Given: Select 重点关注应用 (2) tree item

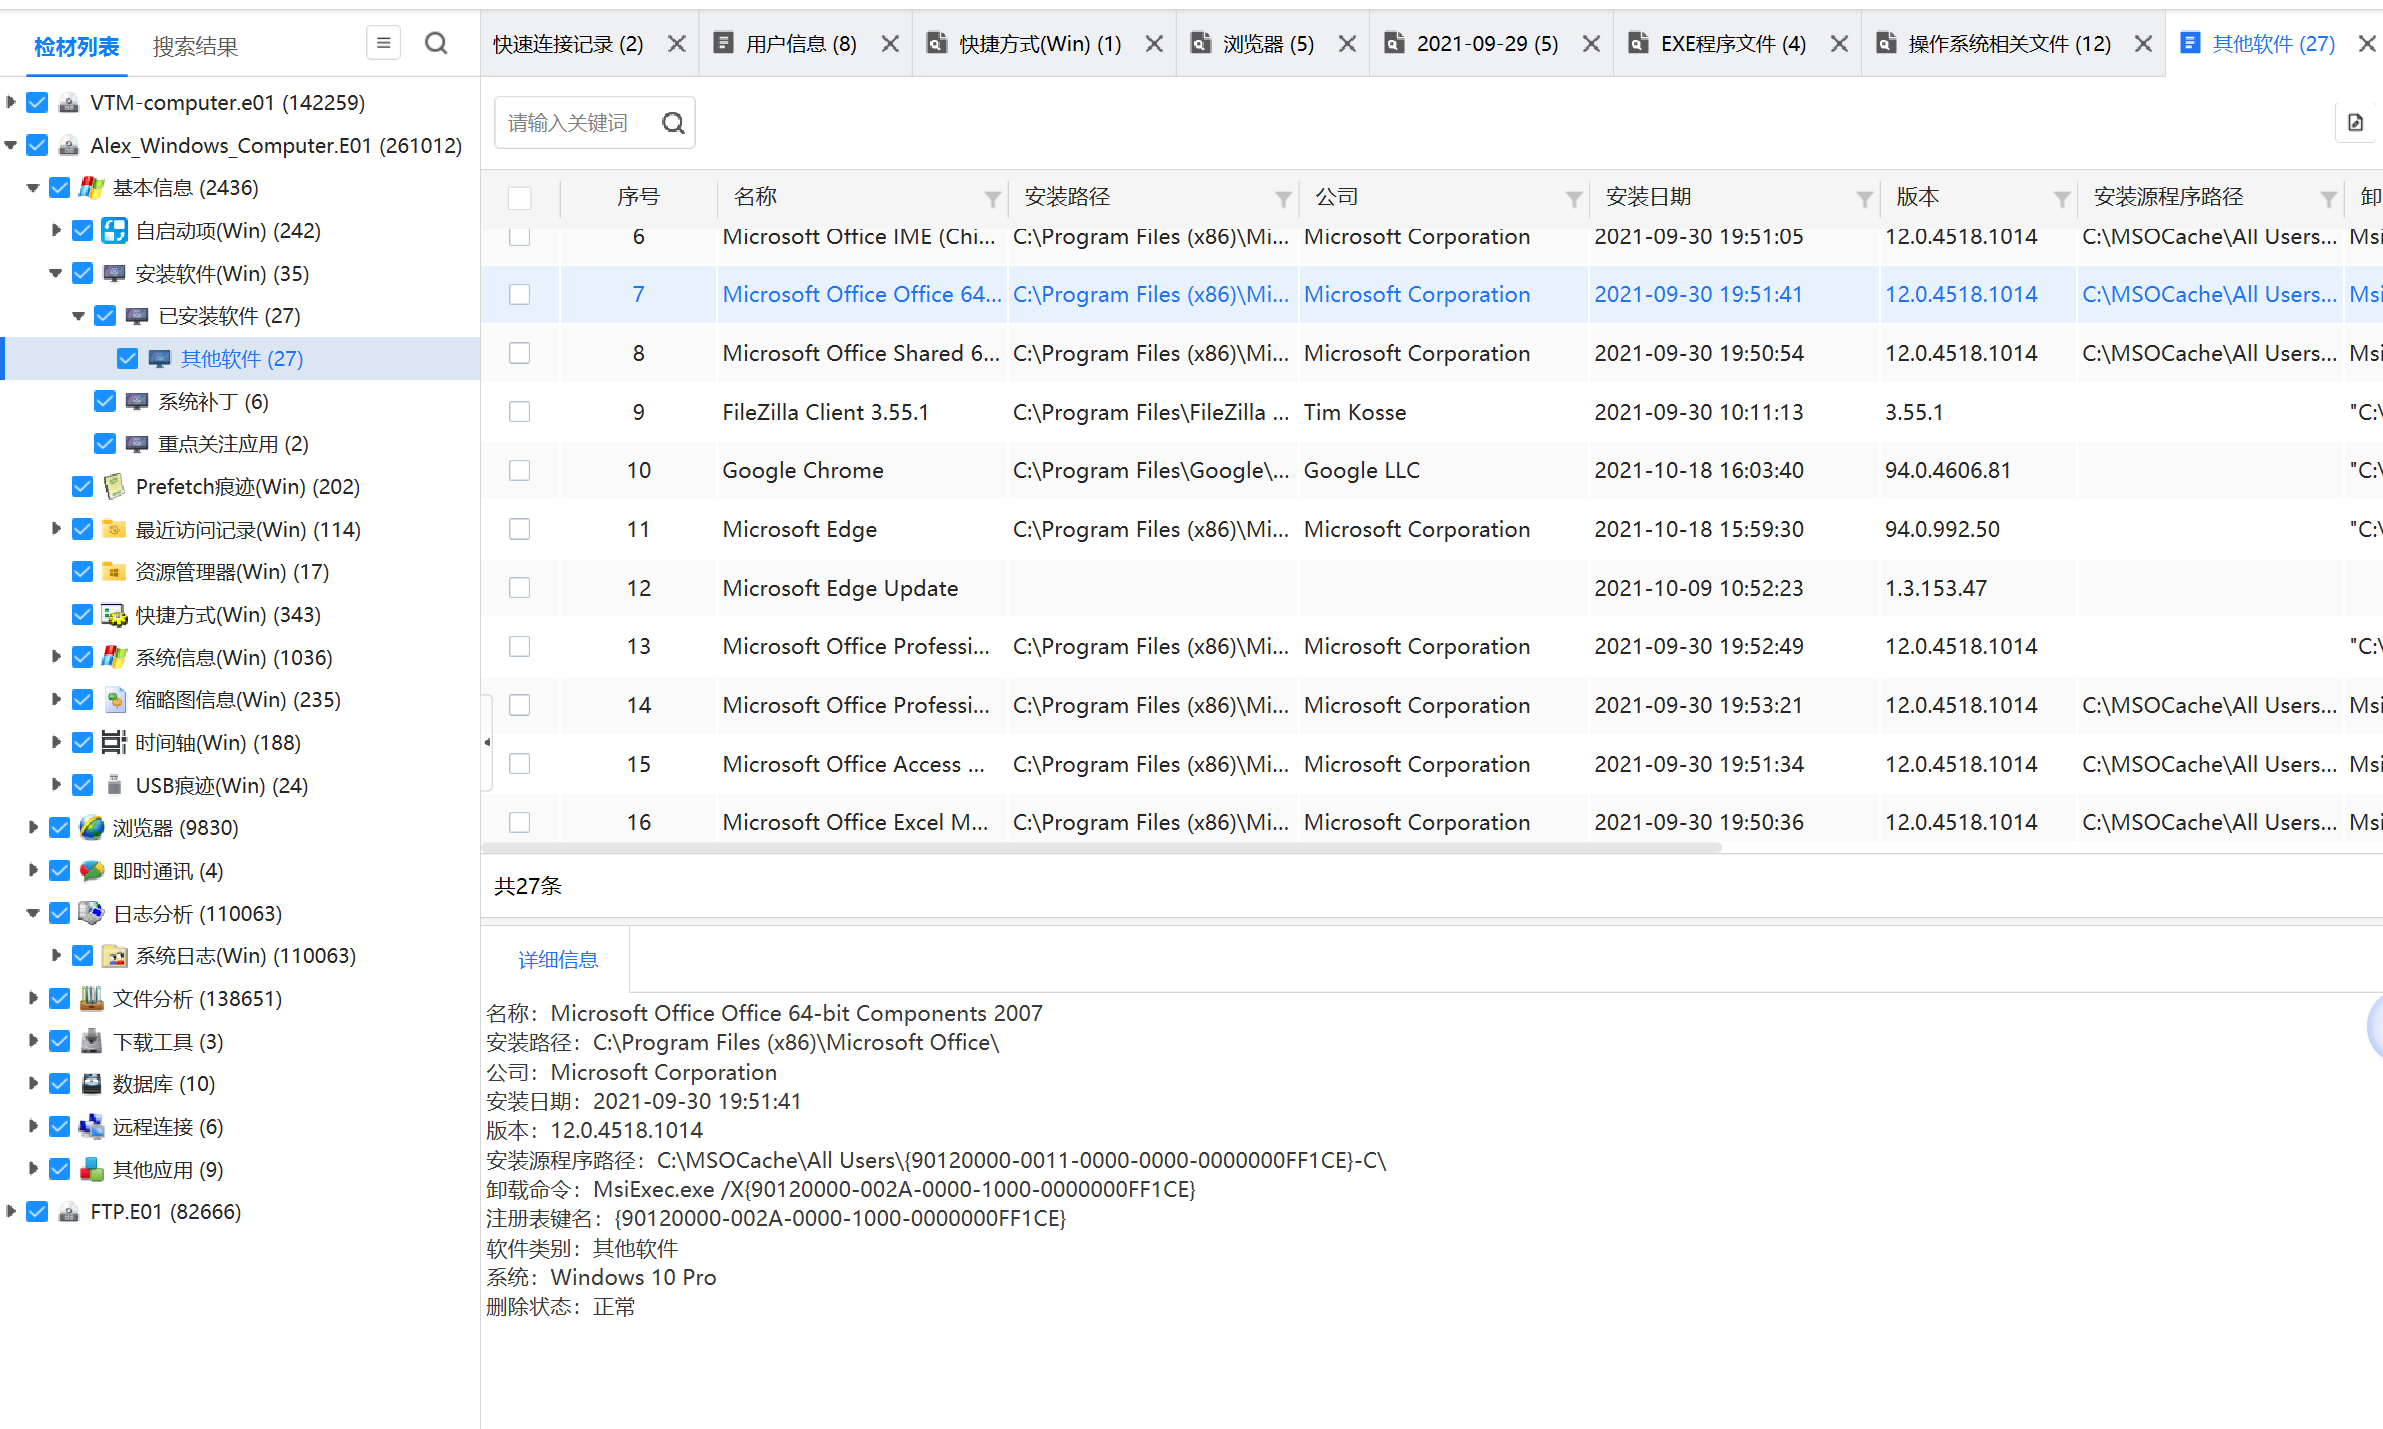Looking at the screenshot, I should tap(234, 444).
